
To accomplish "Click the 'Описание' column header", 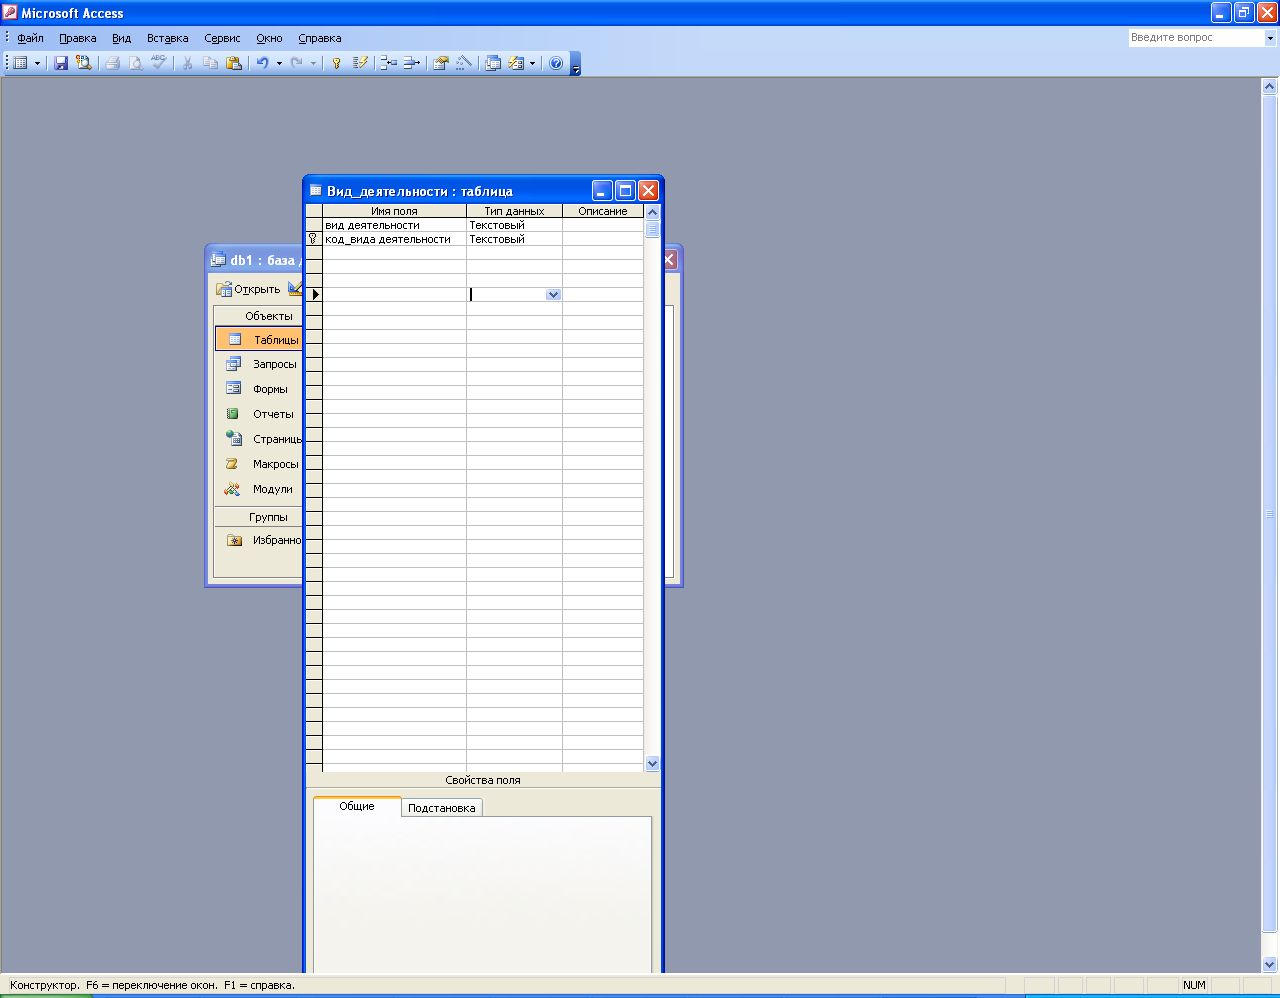I will click(x=603, y=211).
